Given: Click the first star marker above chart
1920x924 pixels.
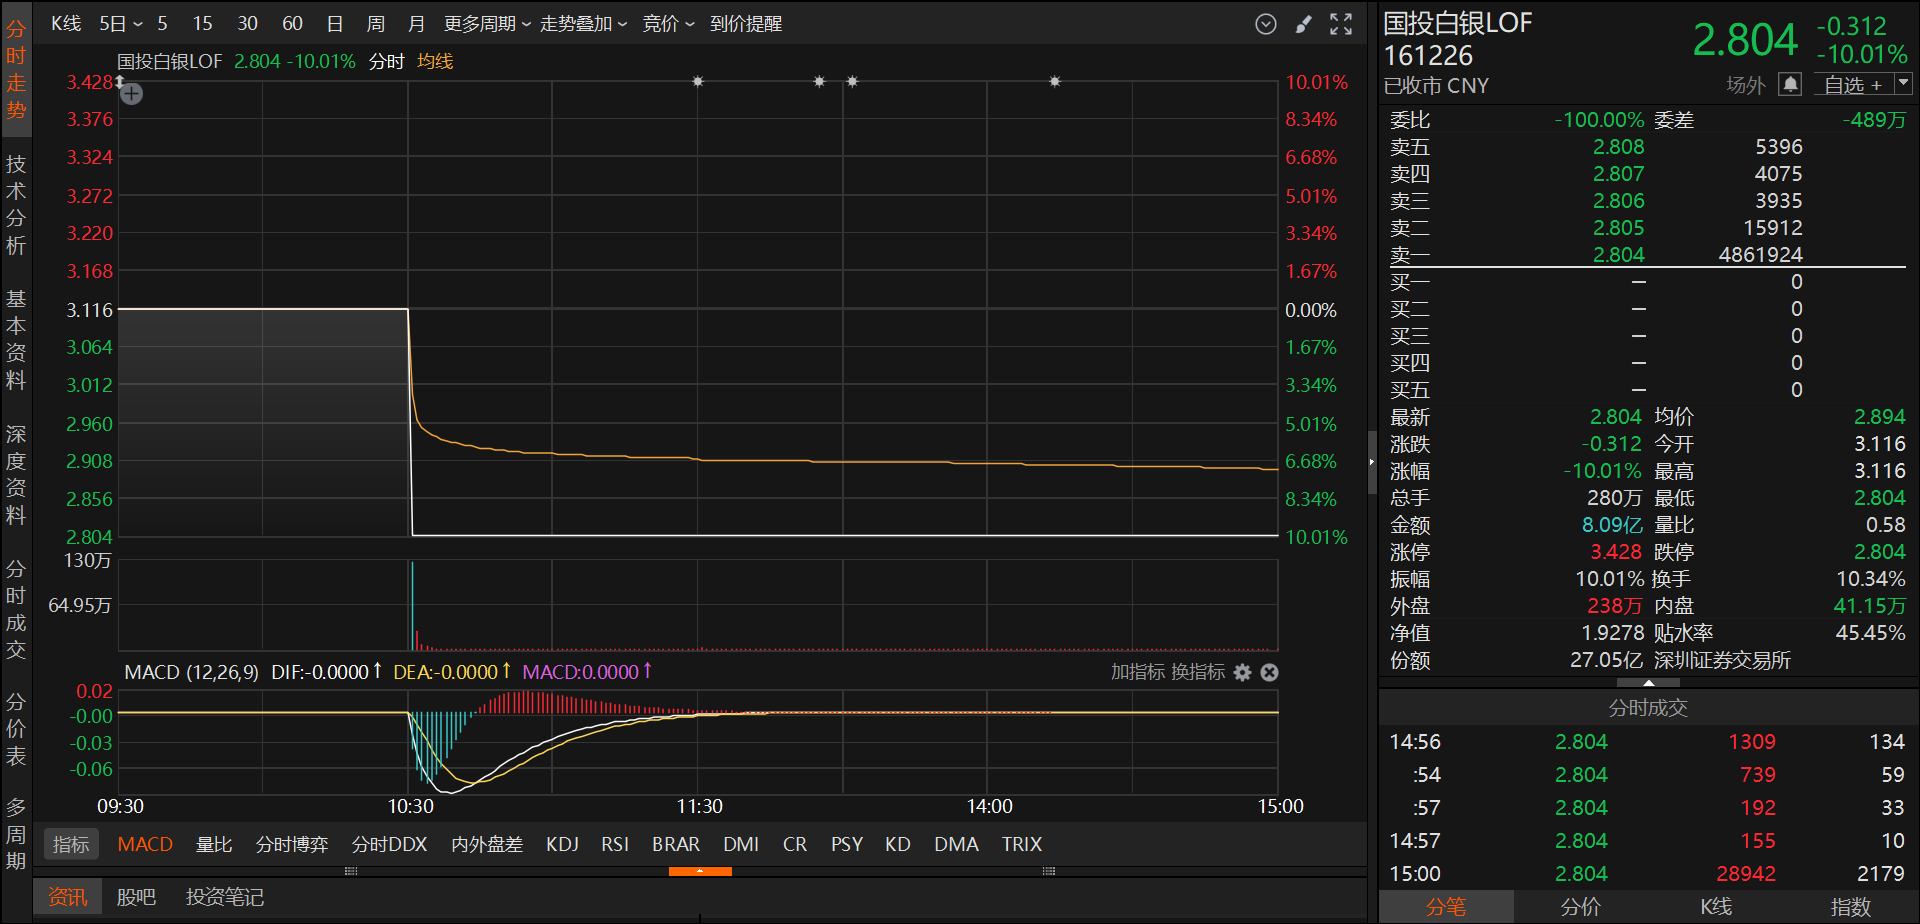Looking at the screenshot, I should click(698, 81).
